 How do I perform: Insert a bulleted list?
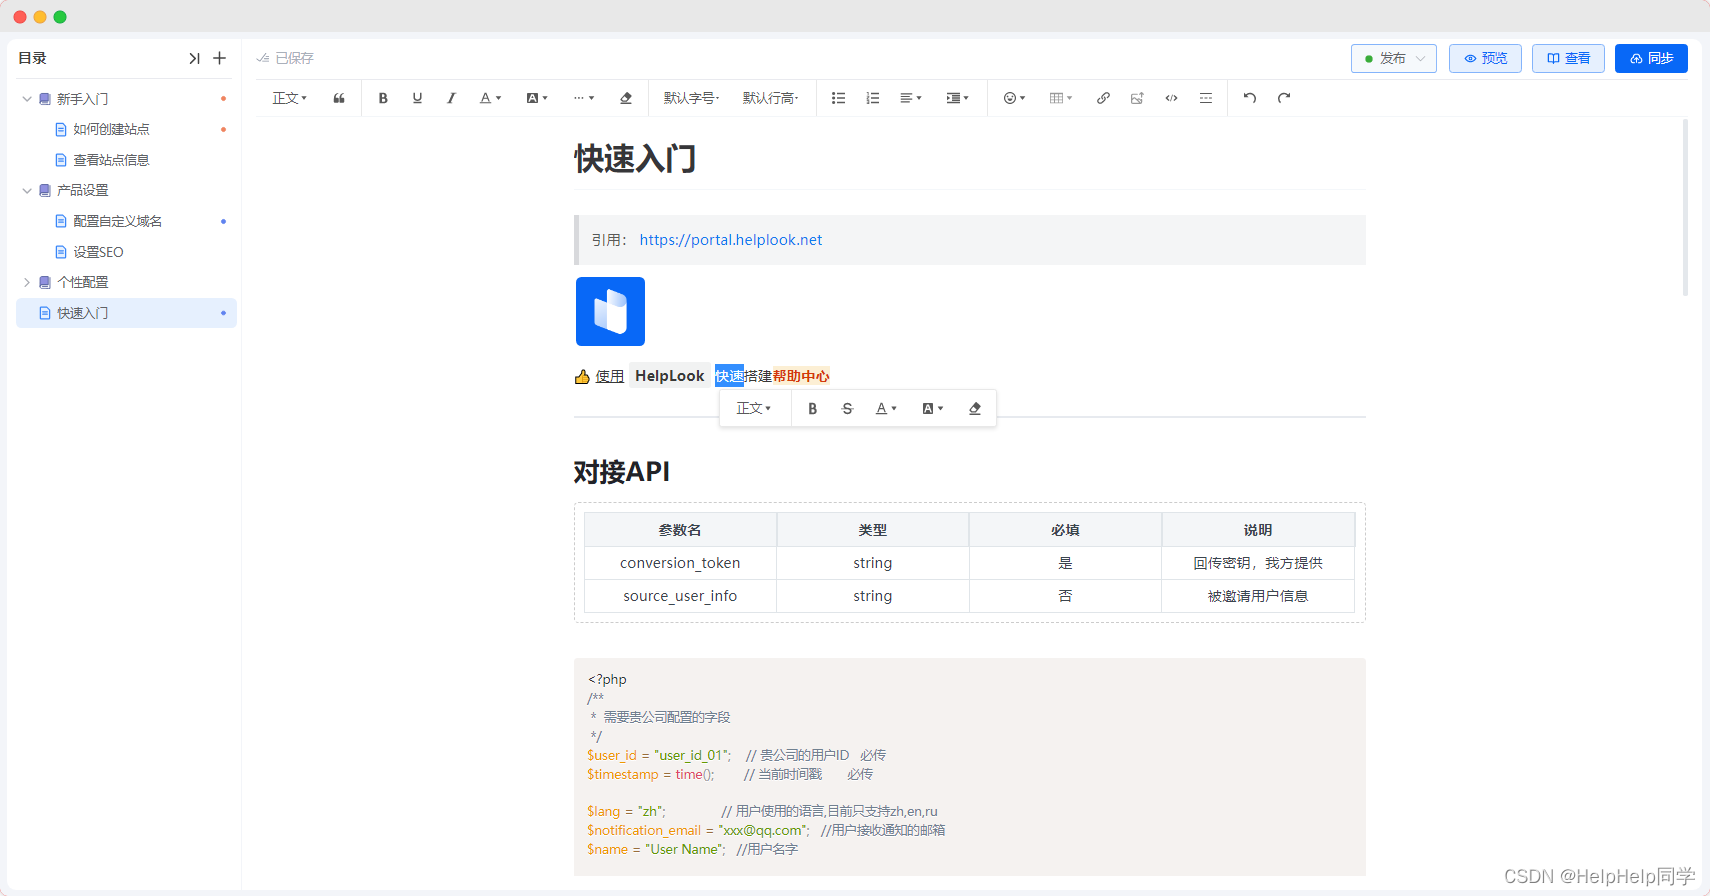tap(838, 98)
